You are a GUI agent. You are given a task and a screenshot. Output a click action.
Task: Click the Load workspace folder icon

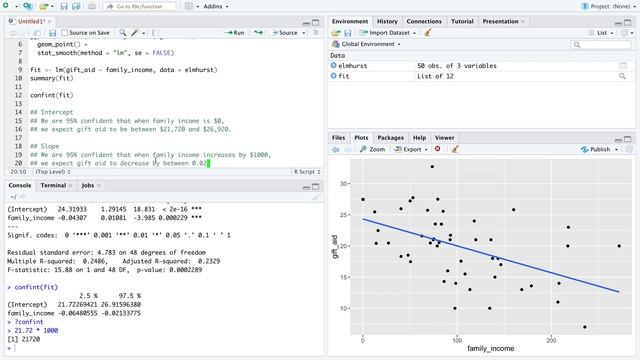pyautogui.click(x=336, y=33)
